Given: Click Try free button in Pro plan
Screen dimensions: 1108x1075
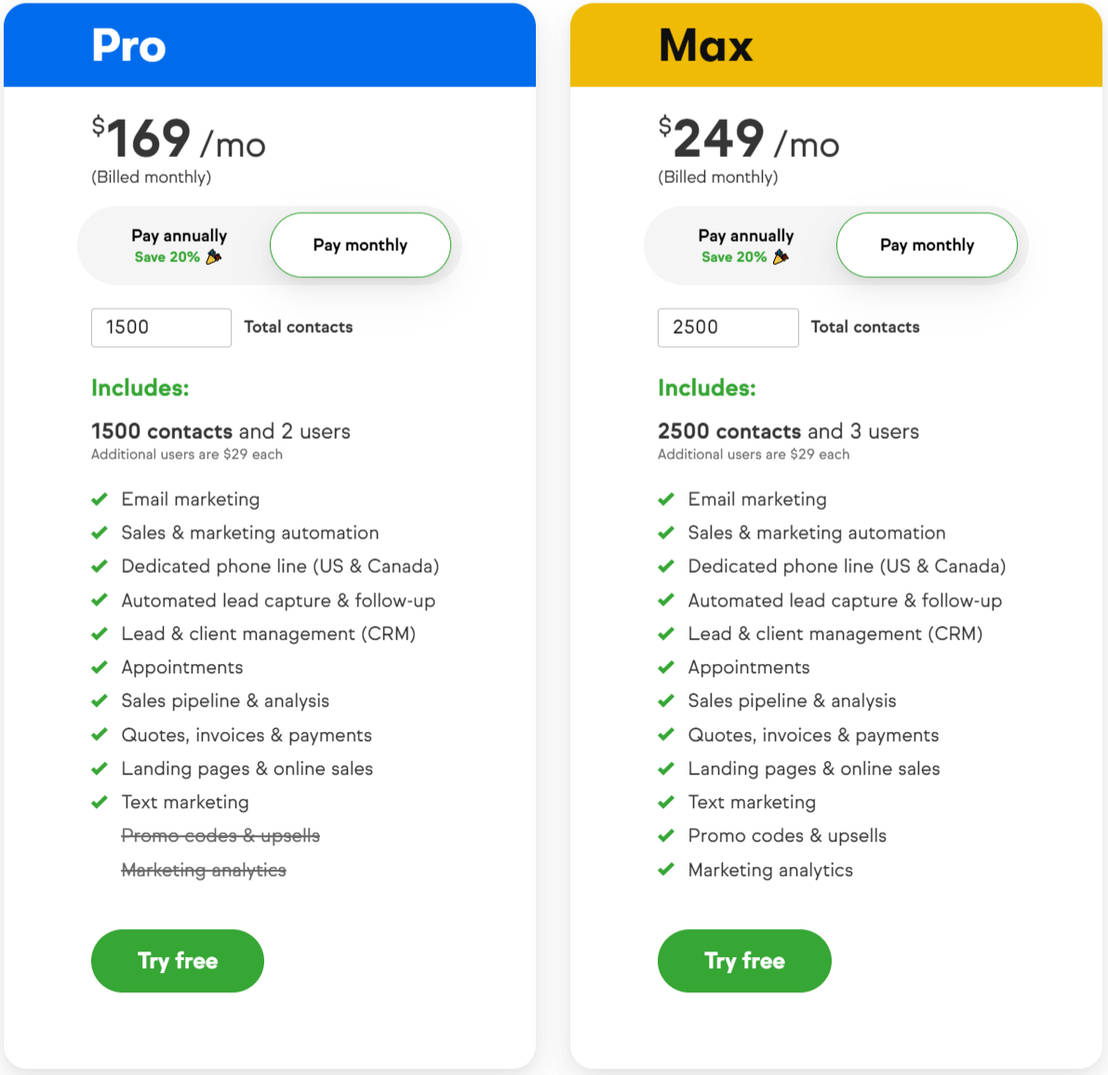Looking at the screenshot, I should 177,961.
